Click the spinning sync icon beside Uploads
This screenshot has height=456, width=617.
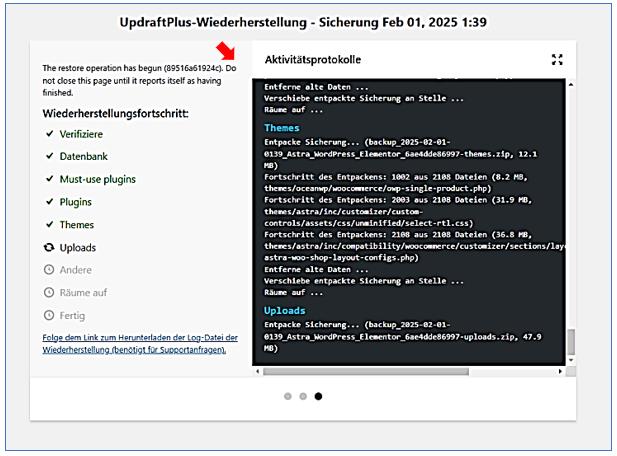[x=49, y=248]
